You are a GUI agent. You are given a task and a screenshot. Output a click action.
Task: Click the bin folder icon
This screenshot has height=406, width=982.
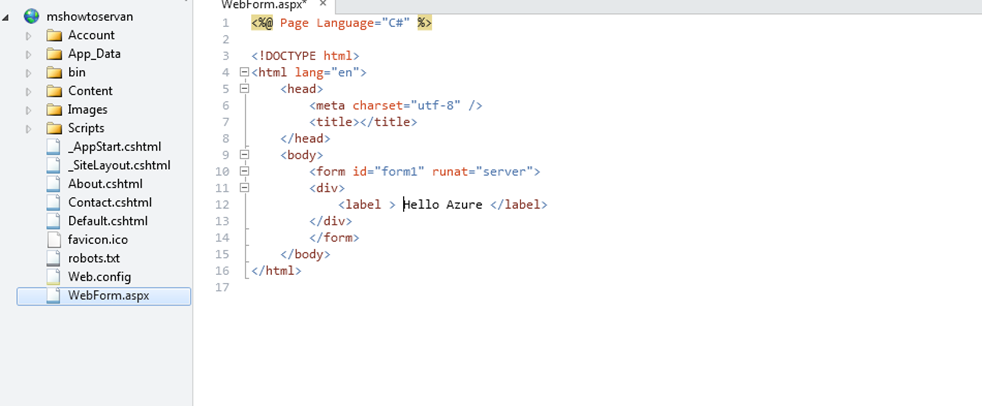tap(54, 72)
